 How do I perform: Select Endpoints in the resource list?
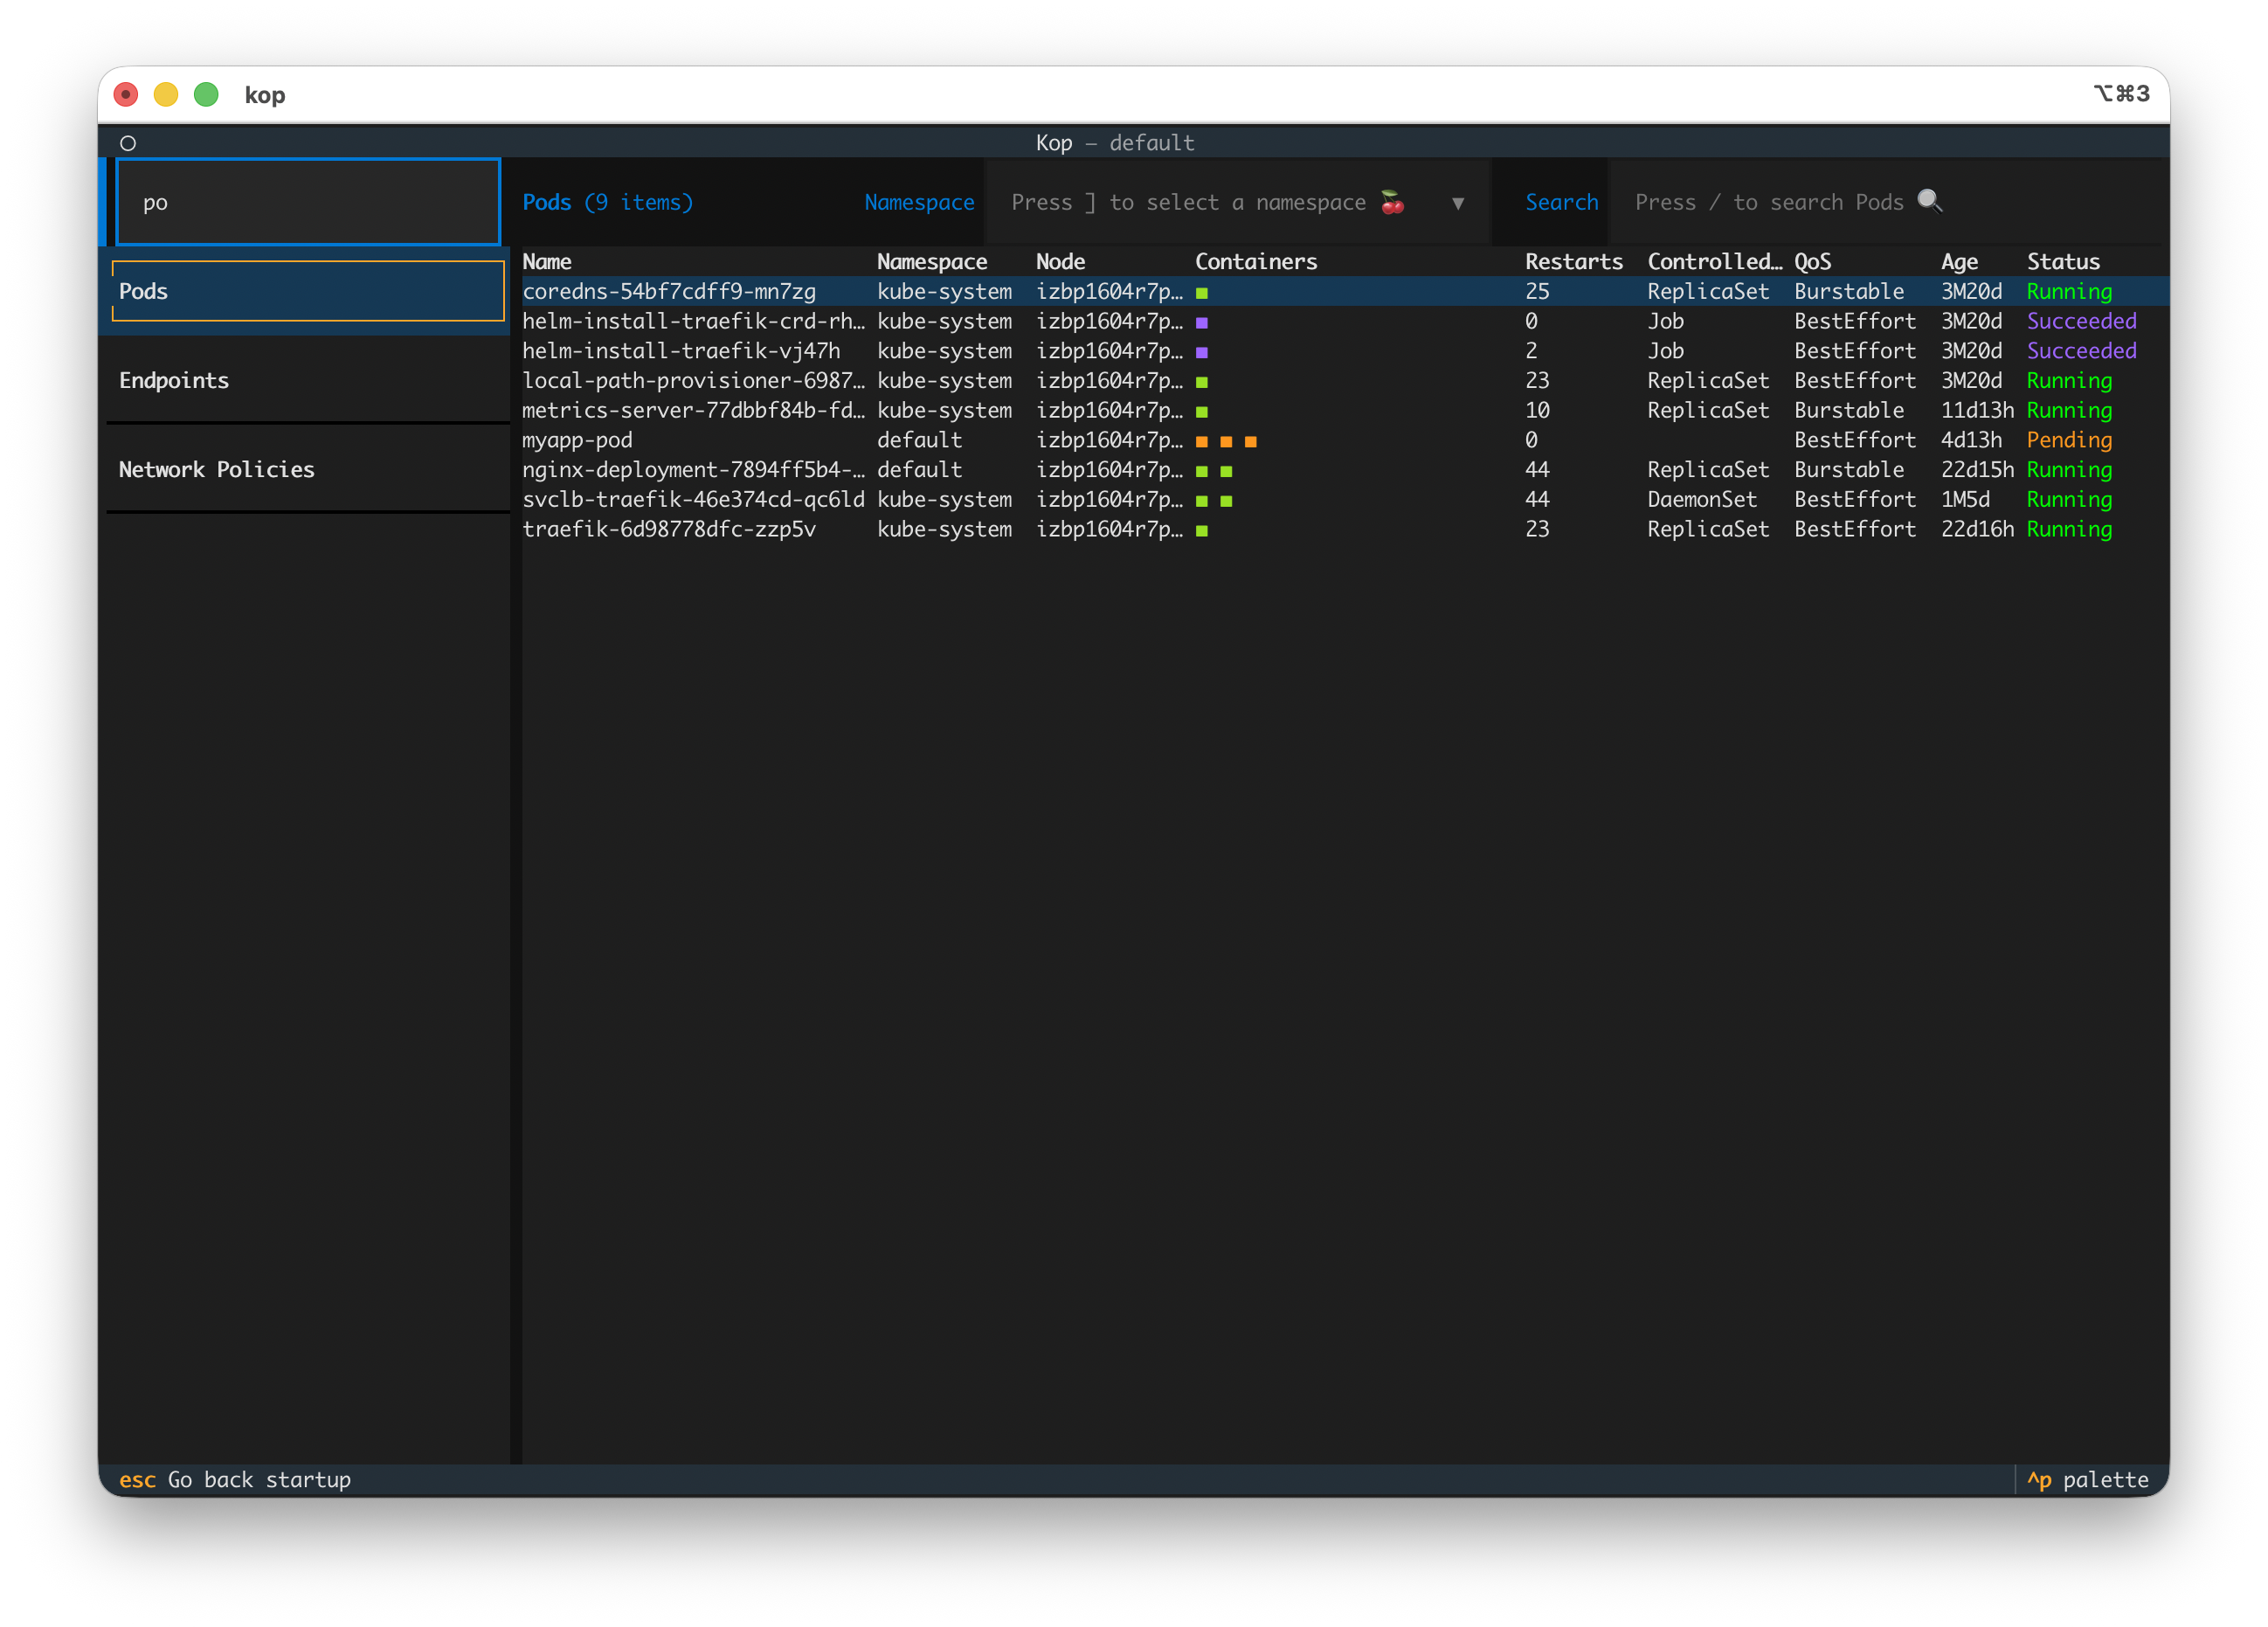point(308,380)
